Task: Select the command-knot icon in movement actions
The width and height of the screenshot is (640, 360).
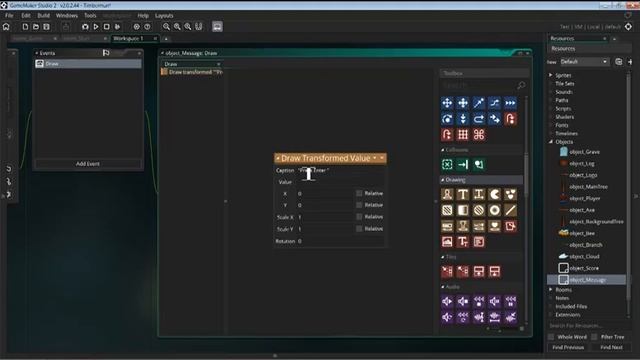Action: [x=479, y=135]
